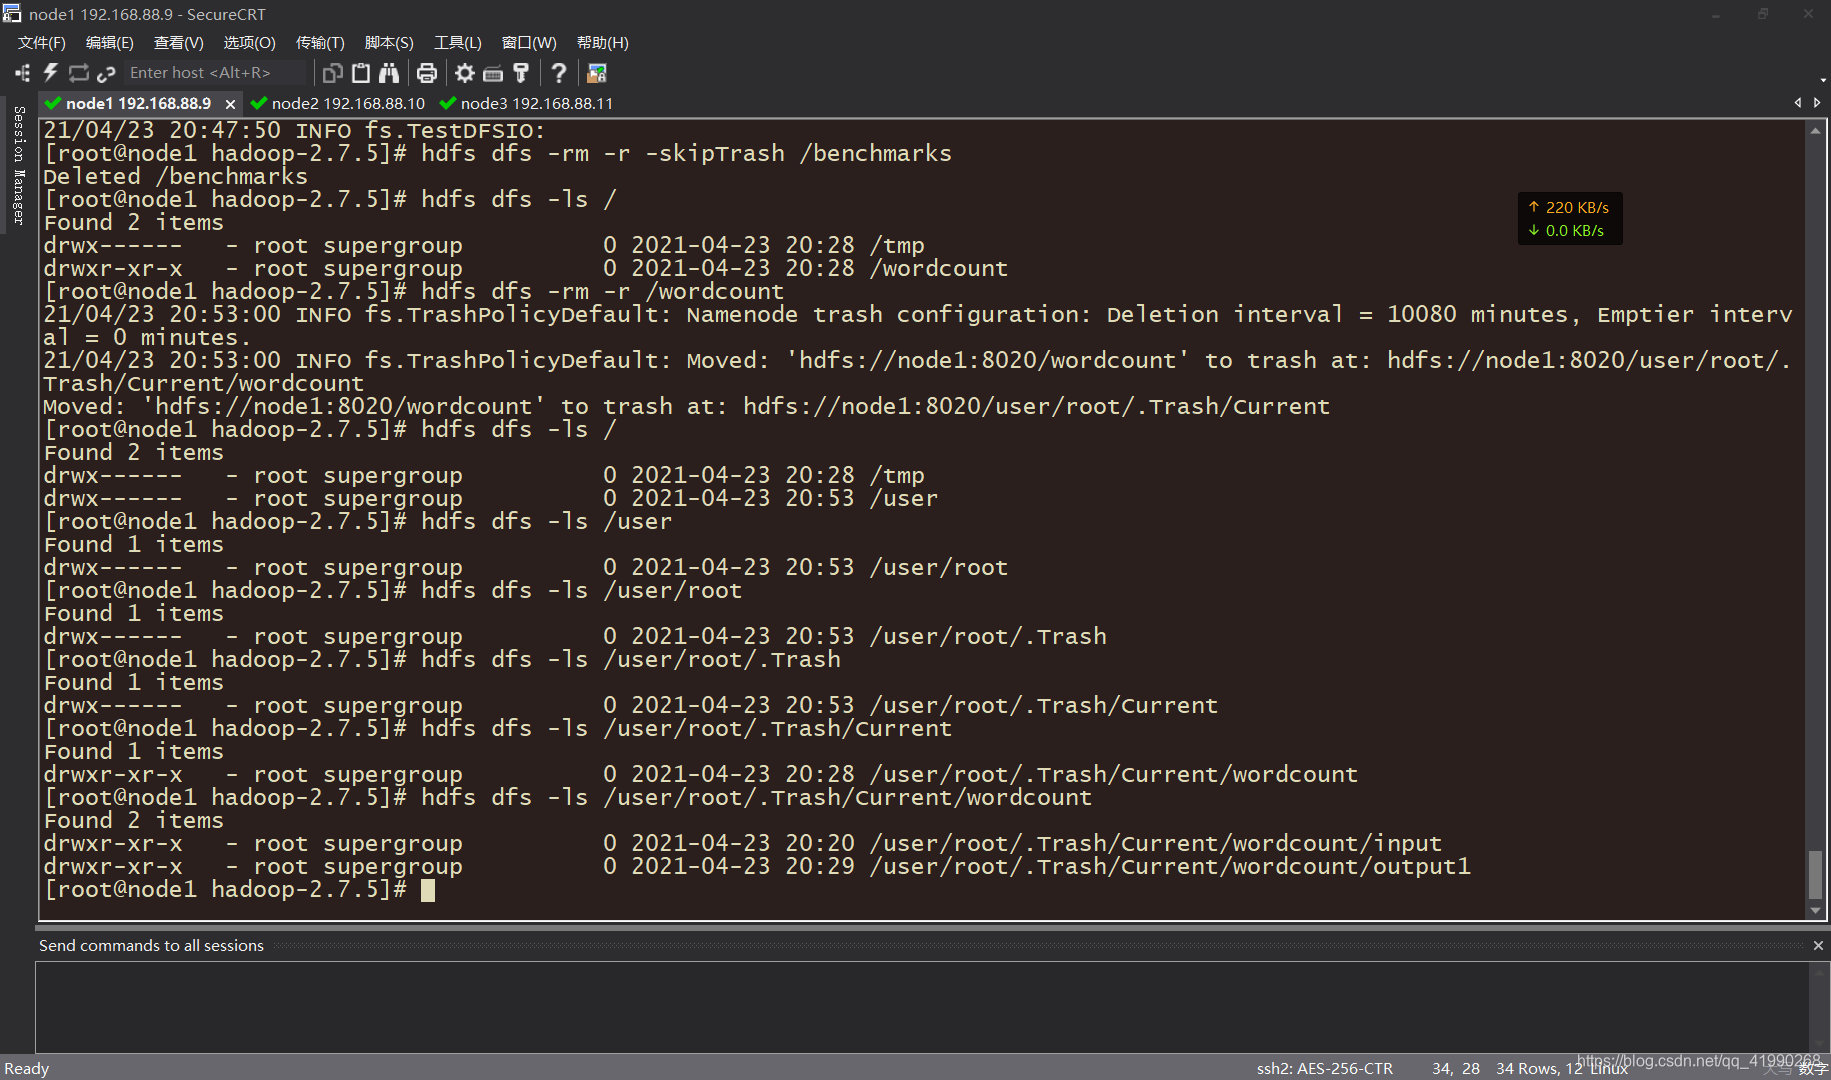This screenshot has height=1080, width=1831.
Task: Click the Print icon
Action: click(x=427, y=73)
